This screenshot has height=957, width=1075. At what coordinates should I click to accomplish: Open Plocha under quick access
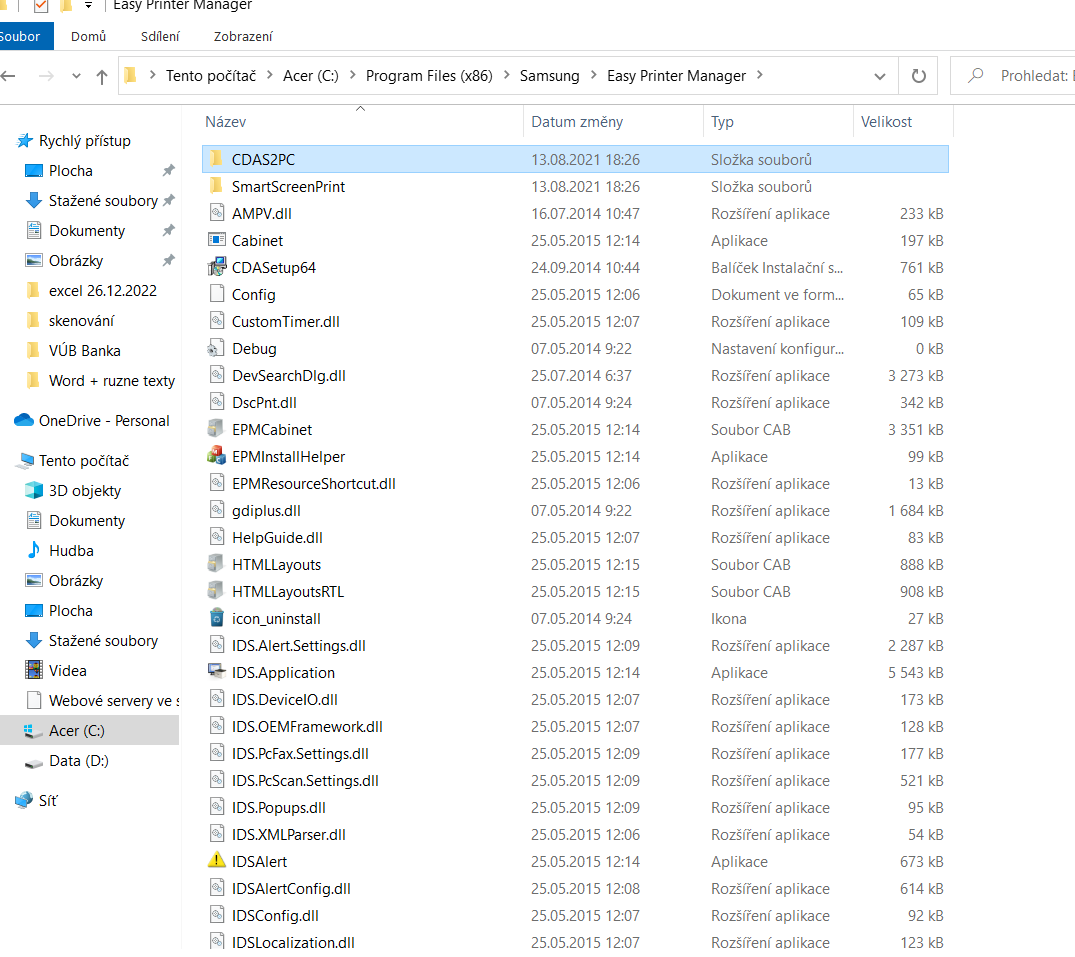click(71, 171)
